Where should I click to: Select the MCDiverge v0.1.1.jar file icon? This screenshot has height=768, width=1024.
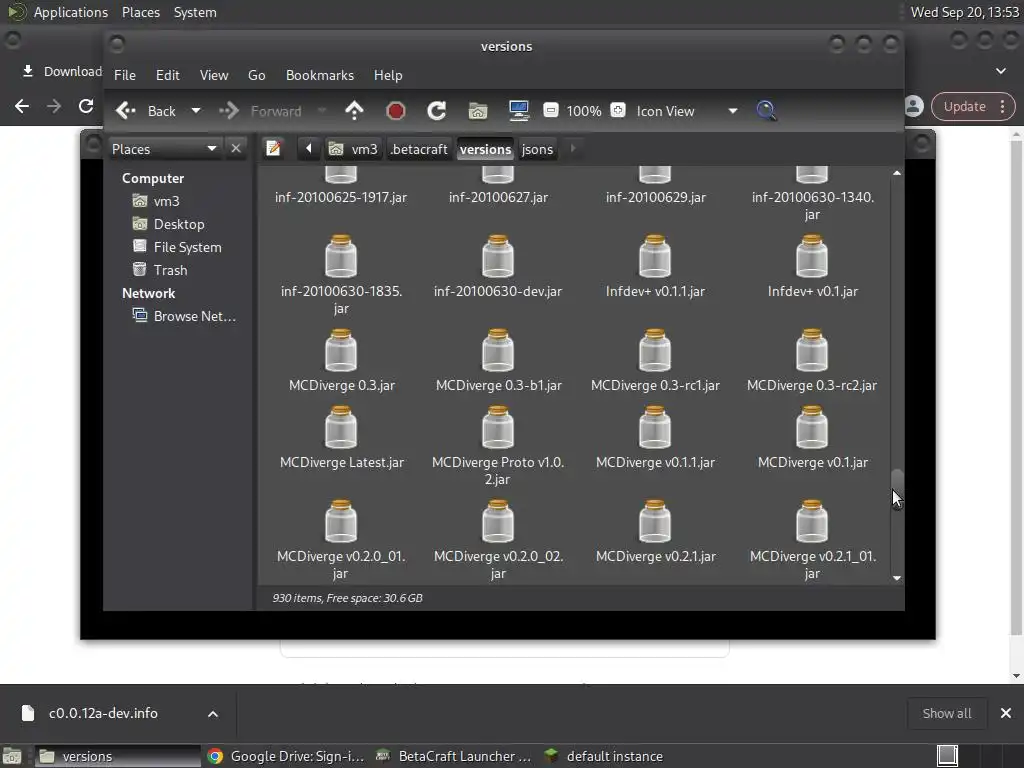[x=655, y=428]
